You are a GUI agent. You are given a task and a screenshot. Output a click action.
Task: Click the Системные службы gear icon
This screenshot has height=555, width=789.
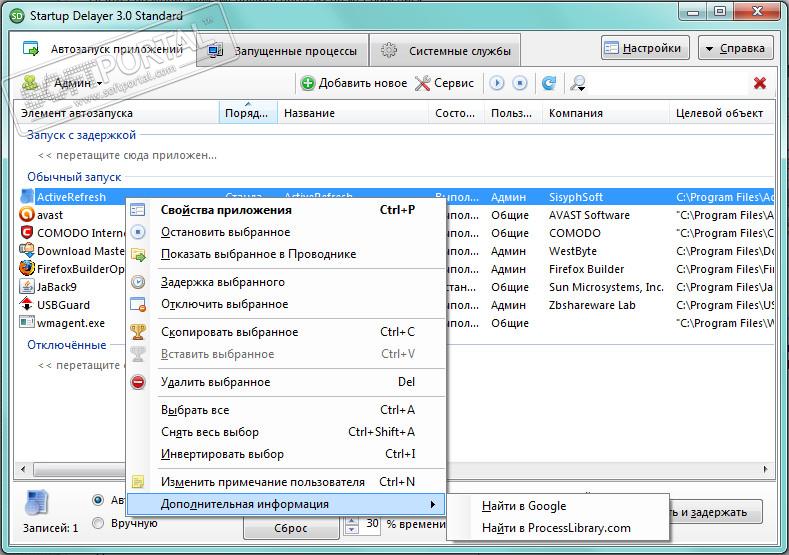pyautogui.click(x=388, y=50)
